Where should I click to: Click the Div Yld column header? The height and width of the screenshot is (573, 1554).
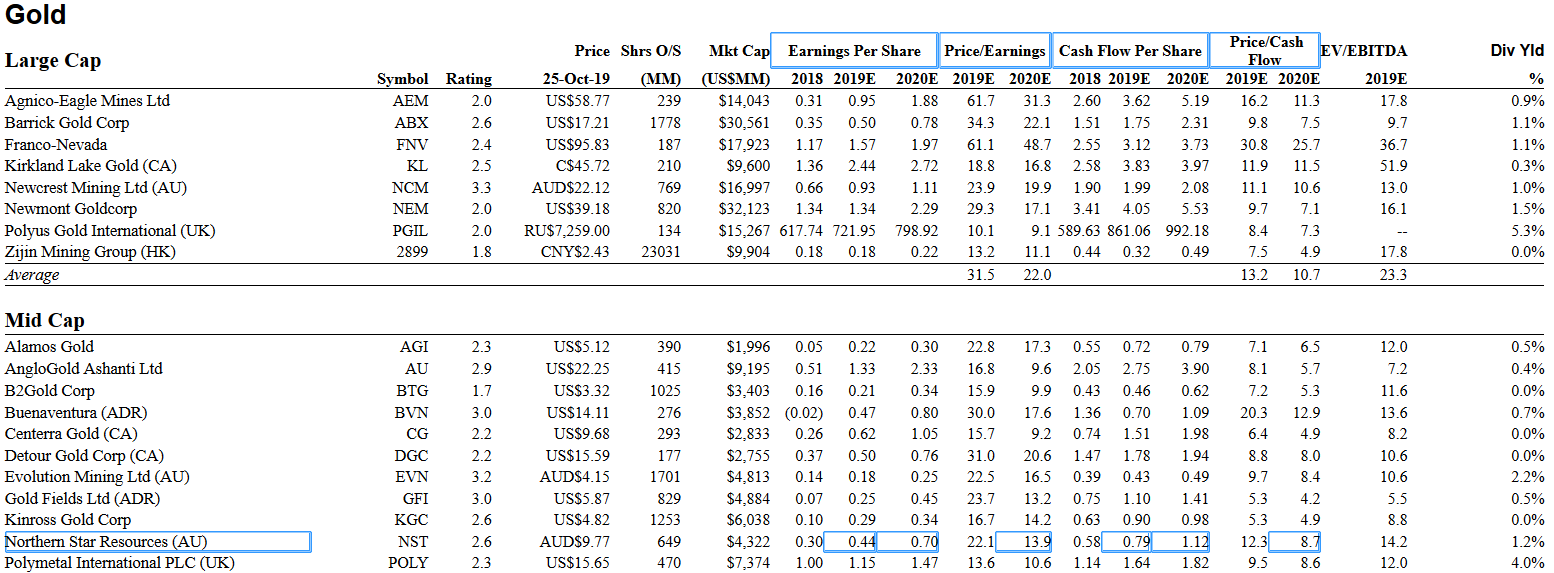click(1517, 51)
